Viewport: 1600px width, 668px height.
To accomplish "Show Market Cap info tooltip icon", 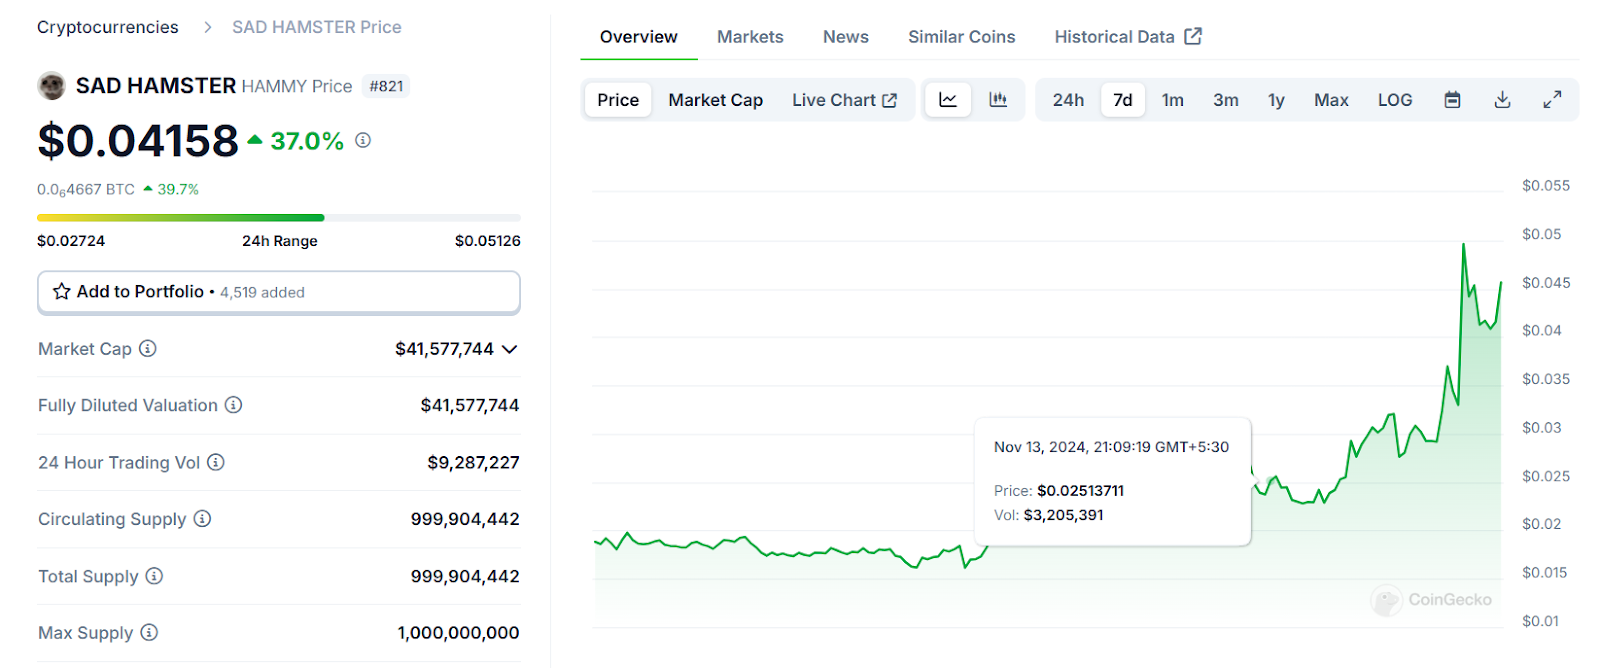I will pos(148,348).
